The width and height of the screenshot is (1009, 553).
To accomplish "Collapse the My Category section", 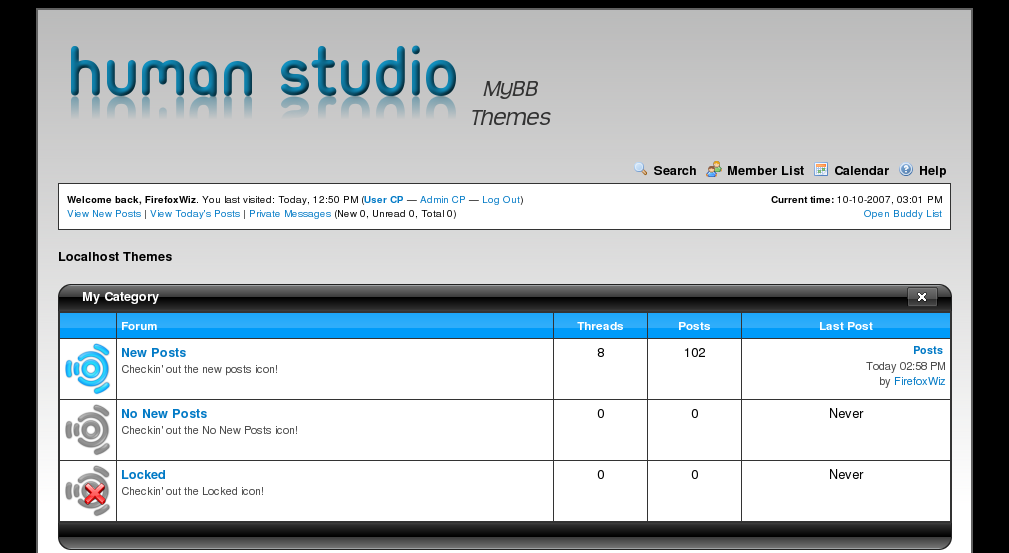I will 921,297.
